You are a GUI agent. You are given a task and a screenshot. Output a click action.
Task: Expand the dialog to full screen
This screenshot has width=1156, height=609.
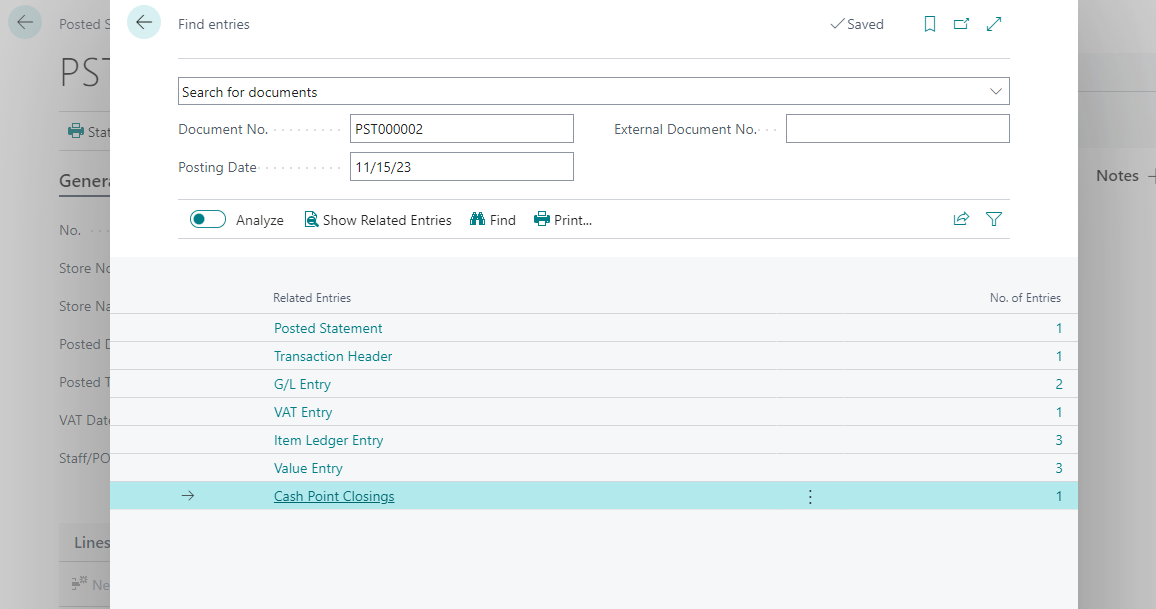[x=994, y=24]
